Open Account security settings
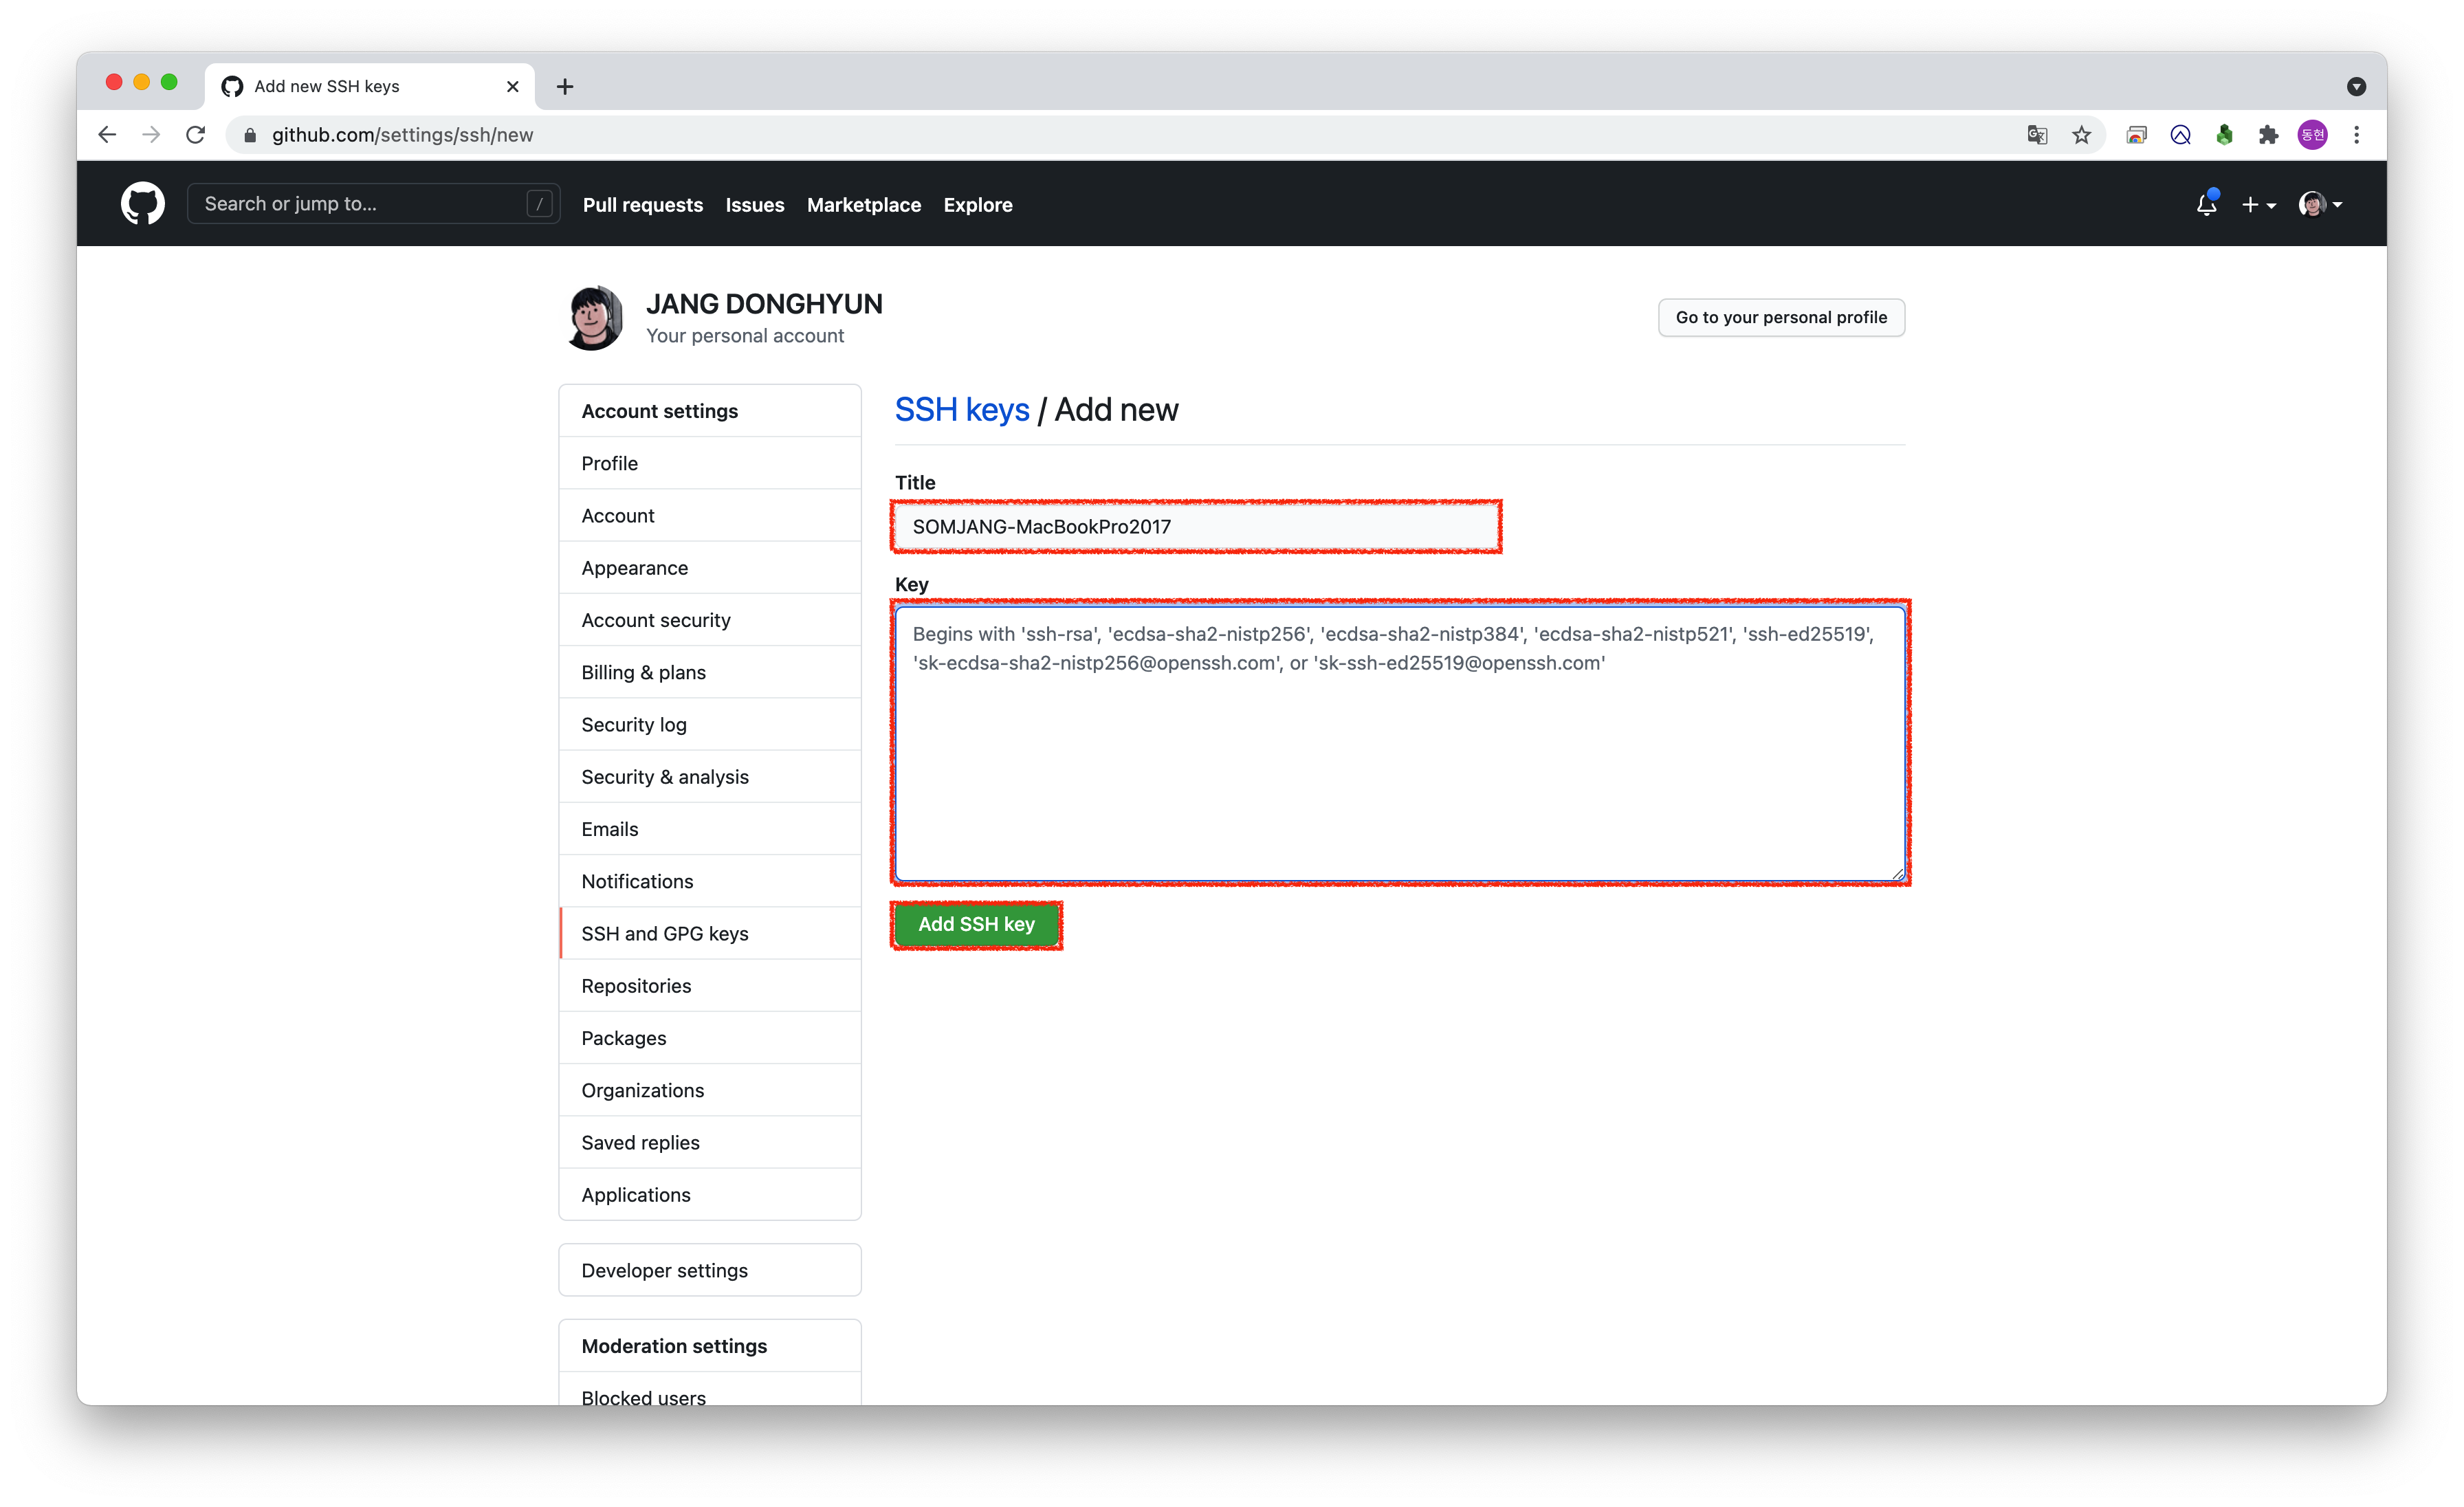This screenshot has width=2464, height=1507. pos(710,620)
